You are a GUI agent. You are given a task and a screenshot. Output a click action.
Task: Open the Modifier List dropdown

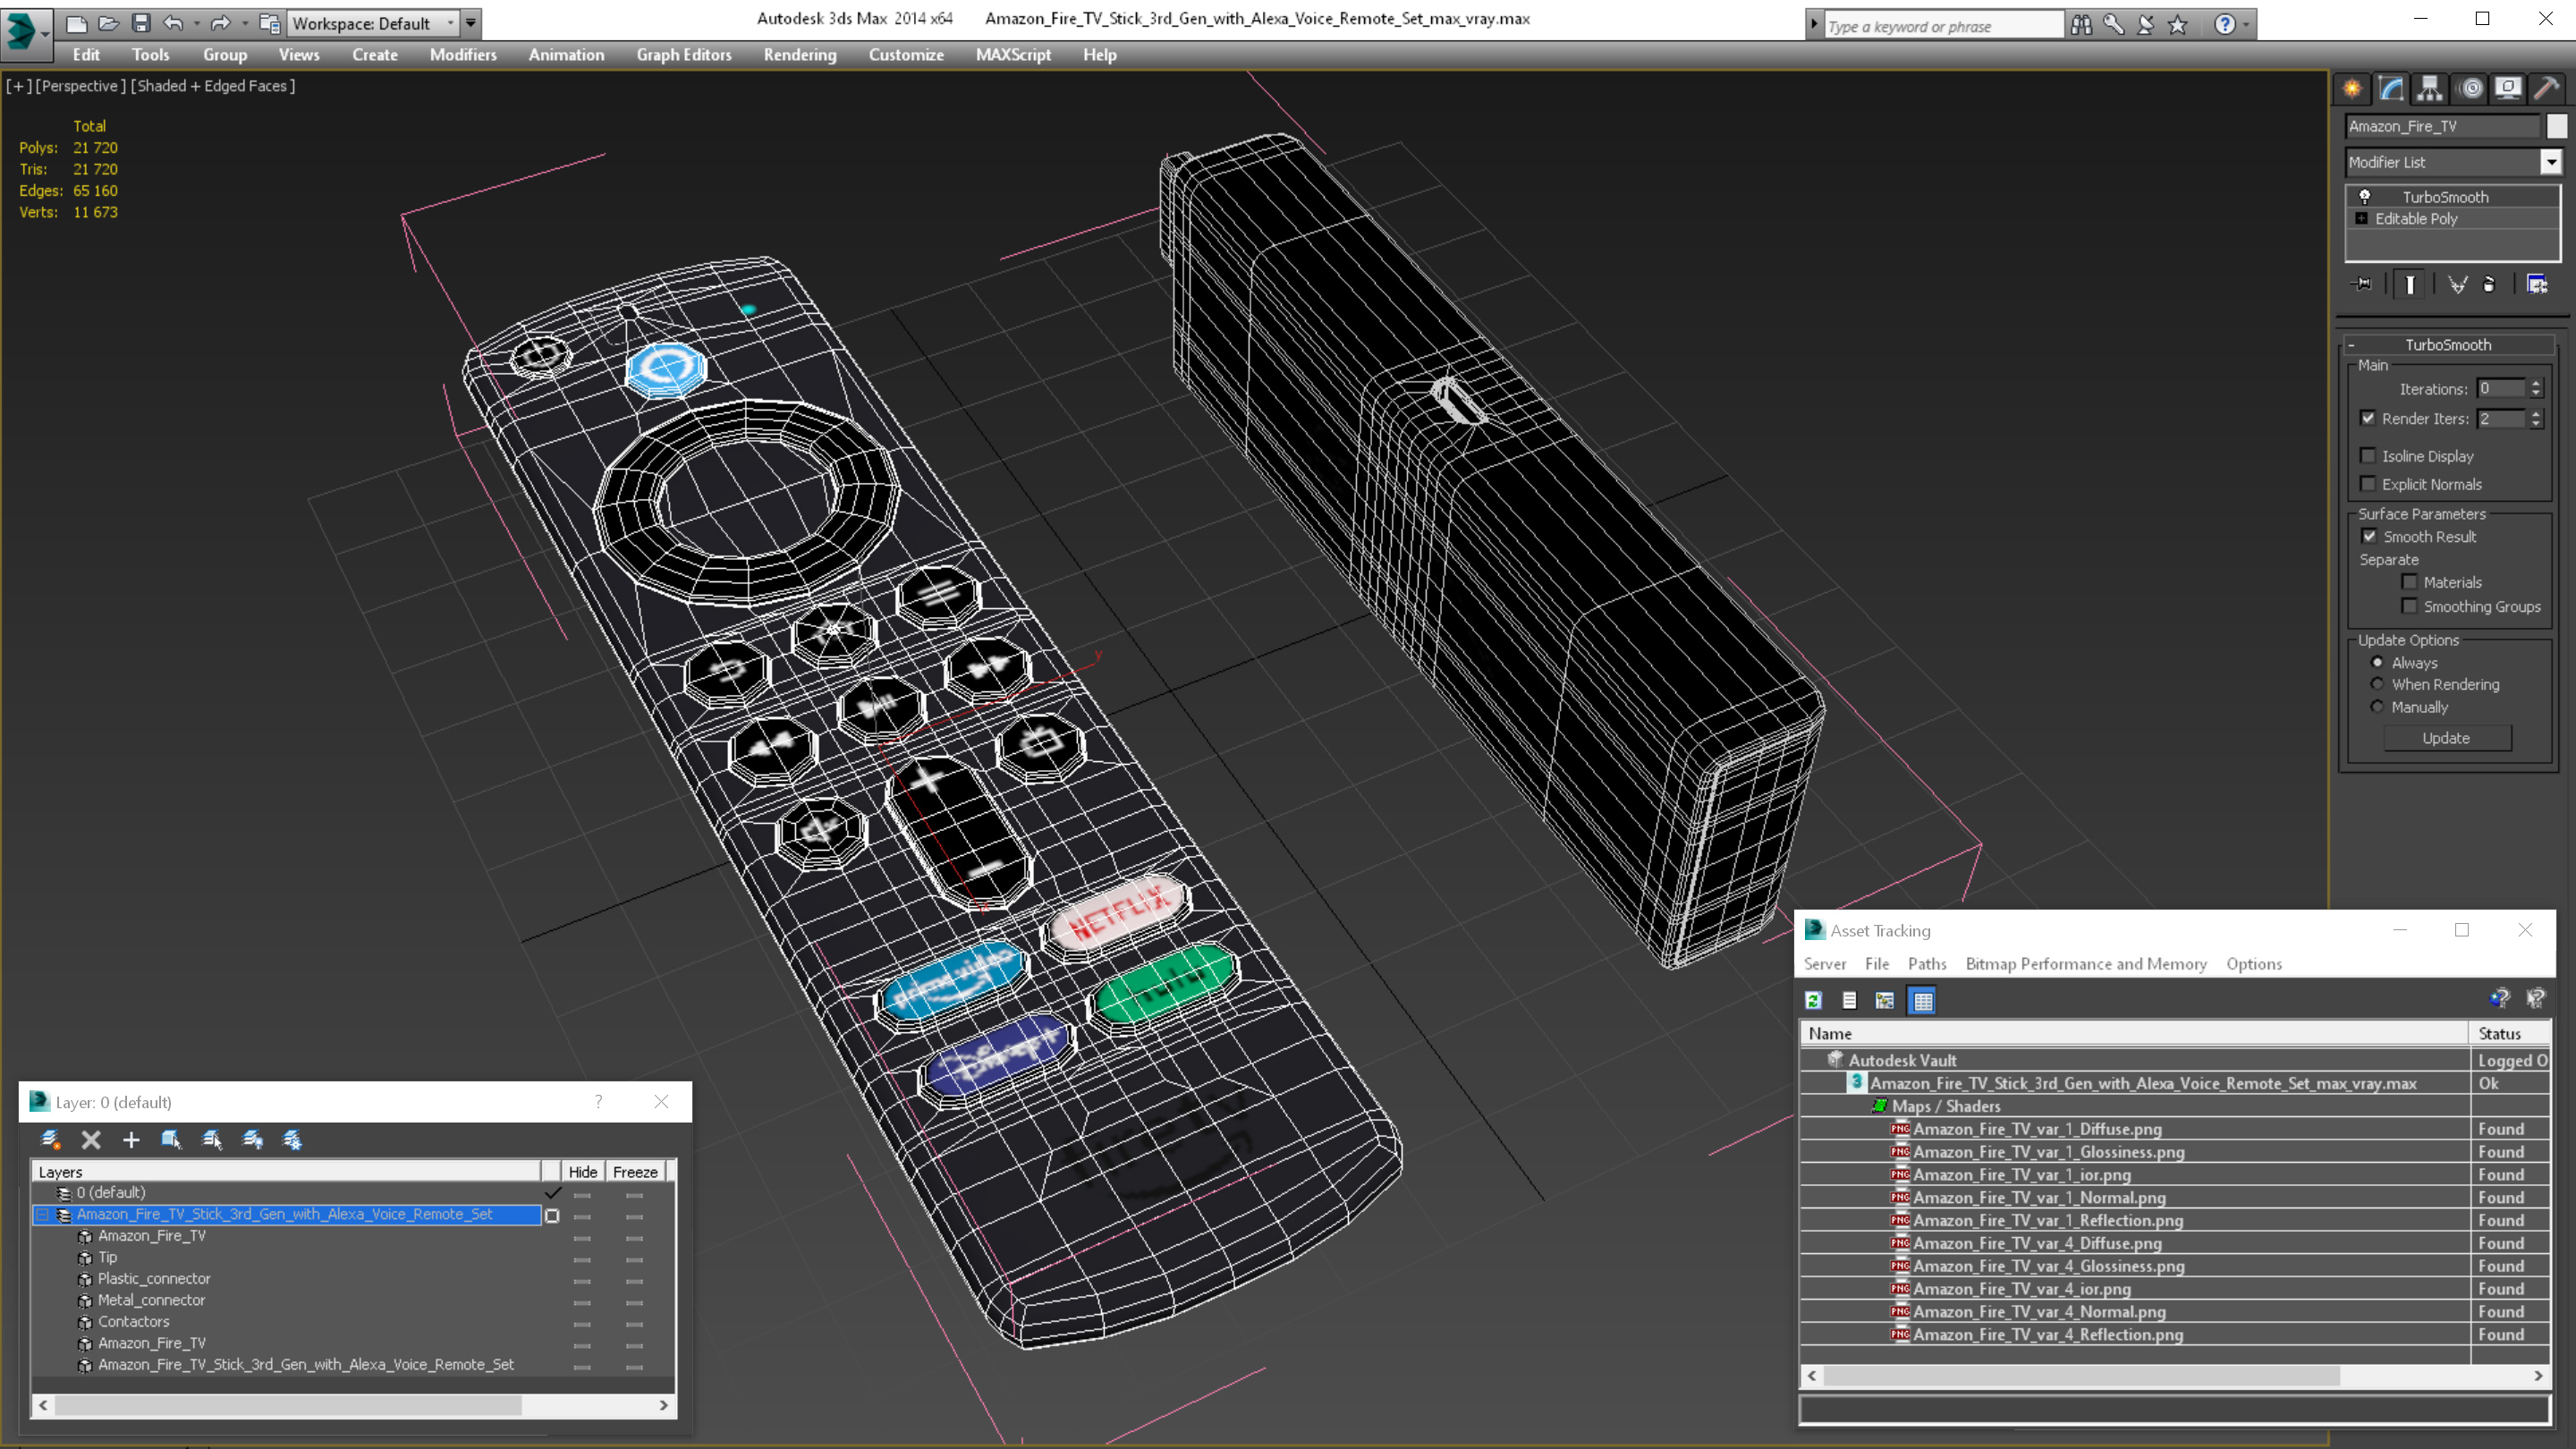[x=2551, y=162]
